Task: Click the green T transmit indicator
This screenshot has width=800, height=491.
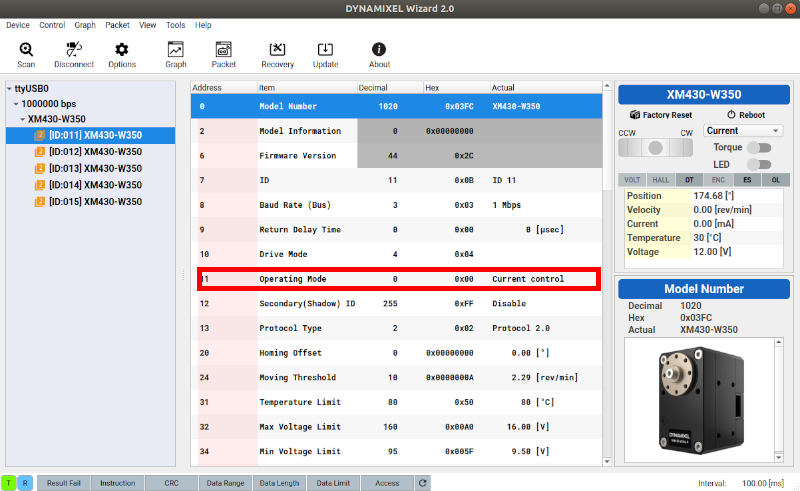Action: coord(9,483)
